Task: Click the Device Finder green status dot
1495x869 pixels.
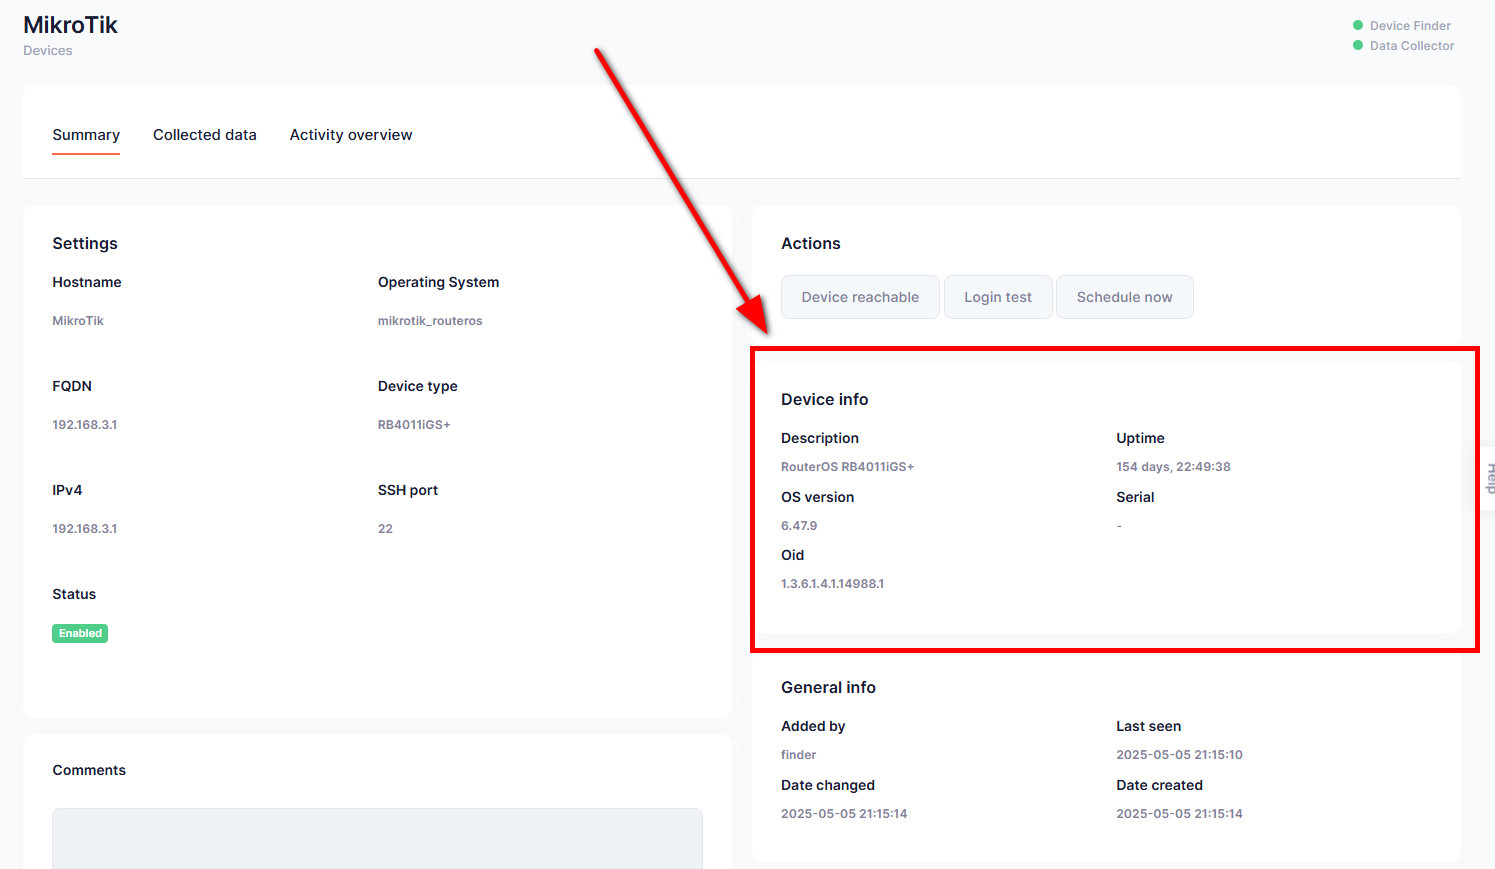Action: point(1358,25)
